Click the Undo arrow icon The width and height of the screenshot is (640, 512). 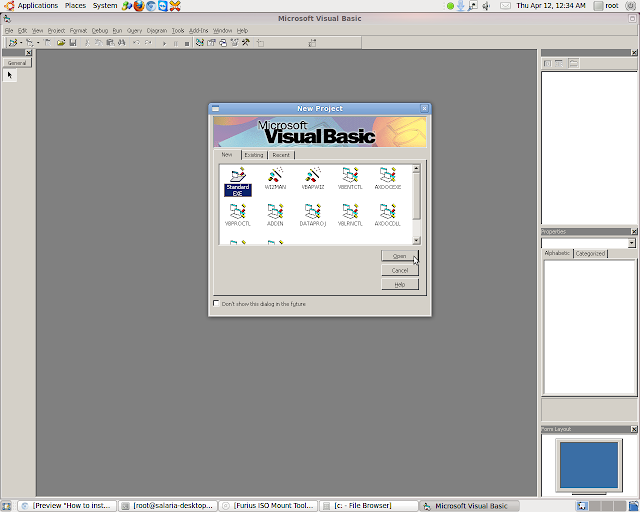(136, 42)
